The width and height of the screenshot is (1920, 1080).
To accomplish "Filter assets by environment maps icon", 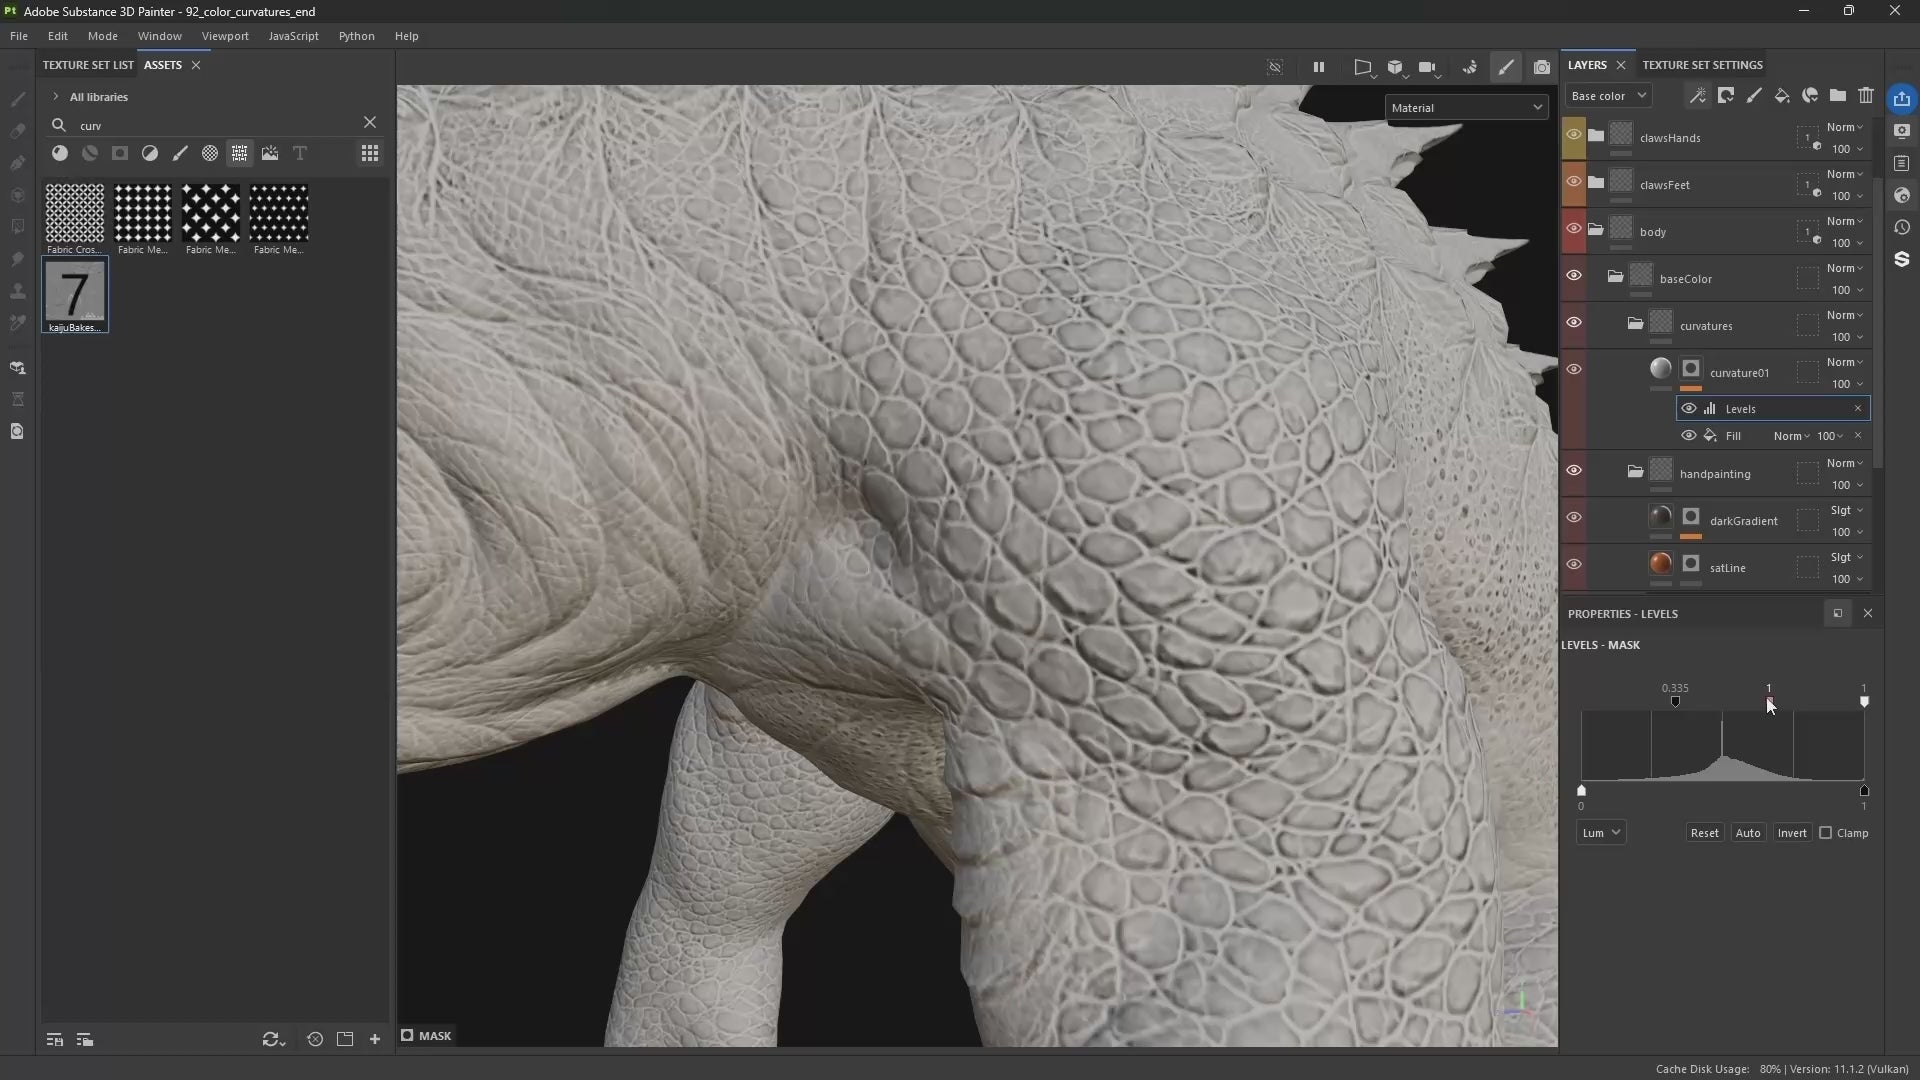I will (x=270, y=153).
